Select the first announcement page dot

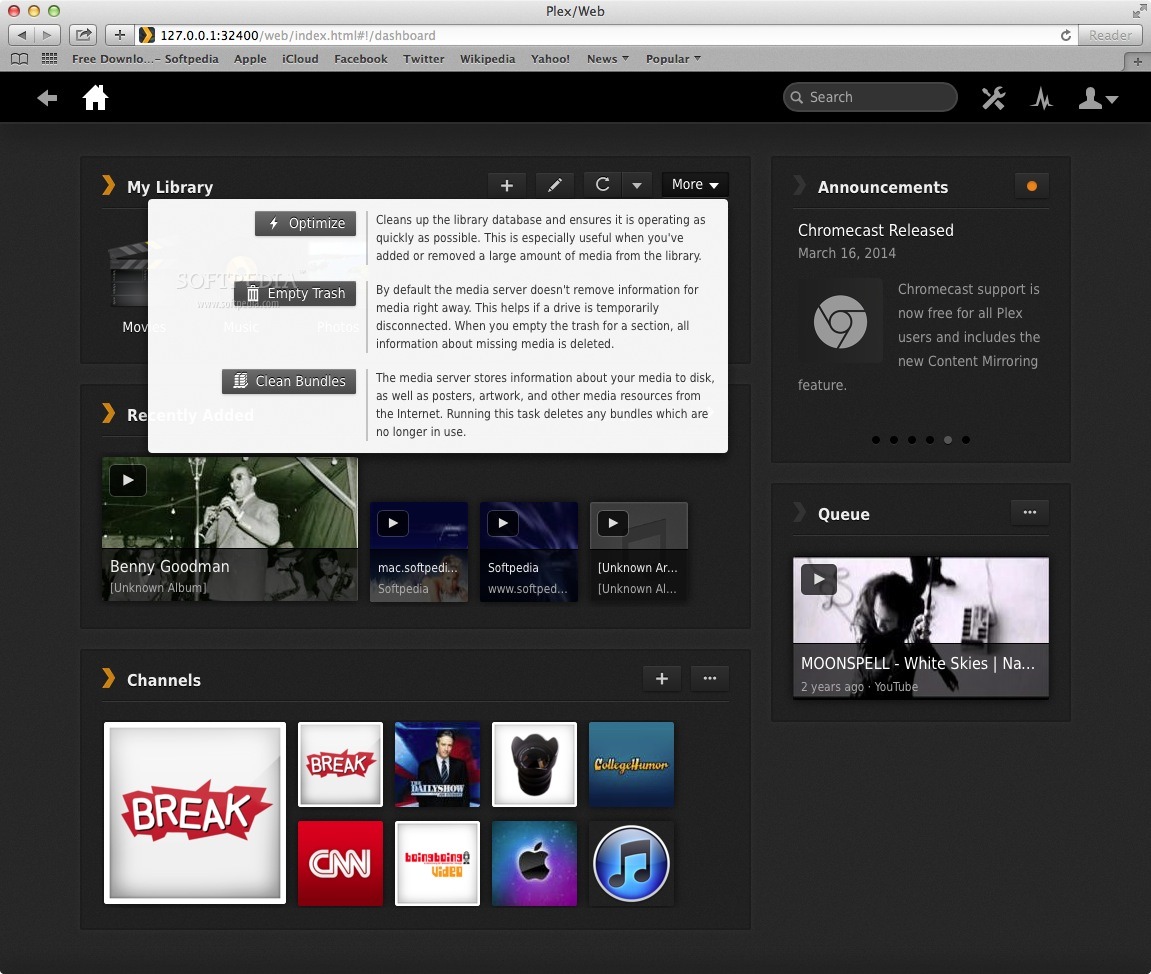[876, 440]
